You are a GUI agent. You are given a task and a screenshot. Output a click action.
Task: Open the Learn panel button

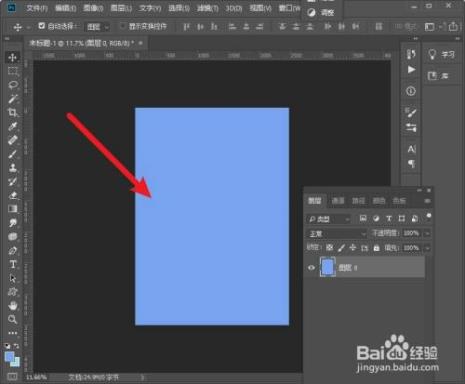click(442, 54)
